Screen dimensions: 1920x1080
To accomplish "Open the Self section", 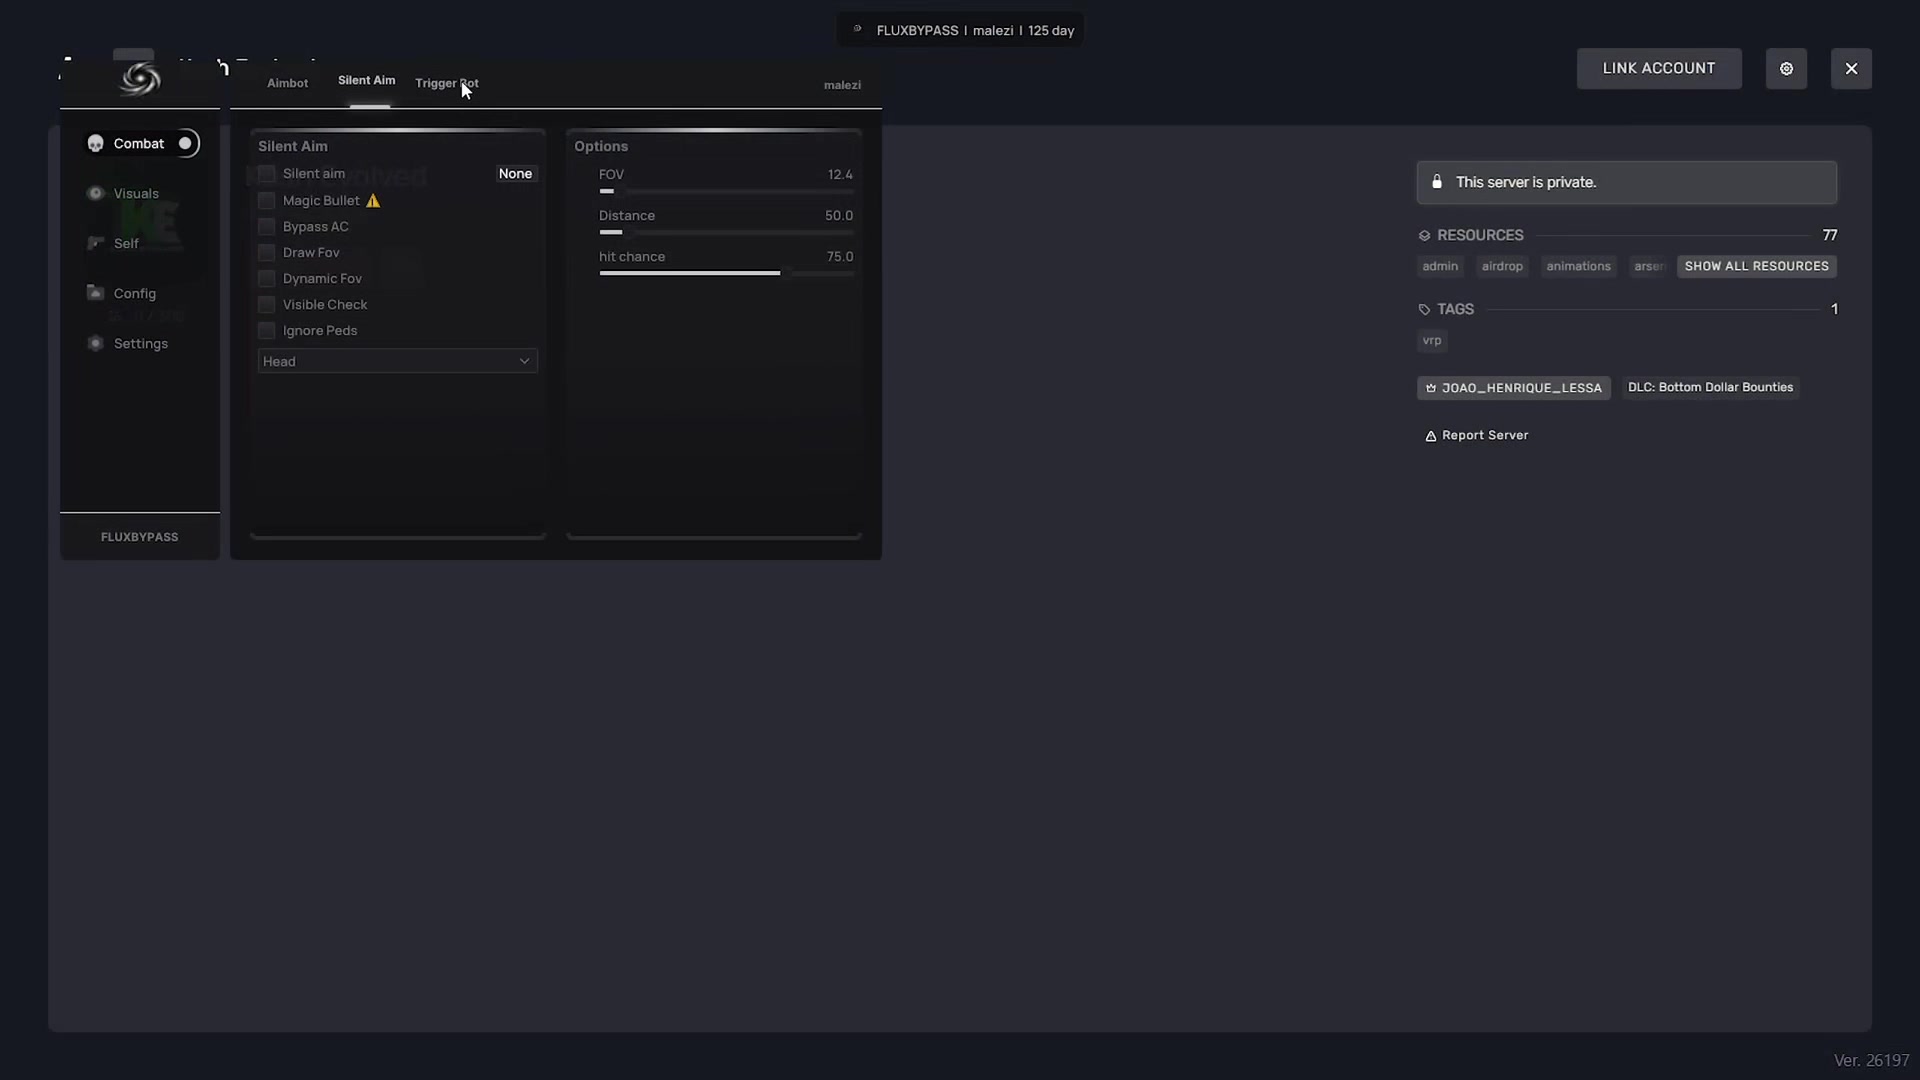I will coord(126,244).
